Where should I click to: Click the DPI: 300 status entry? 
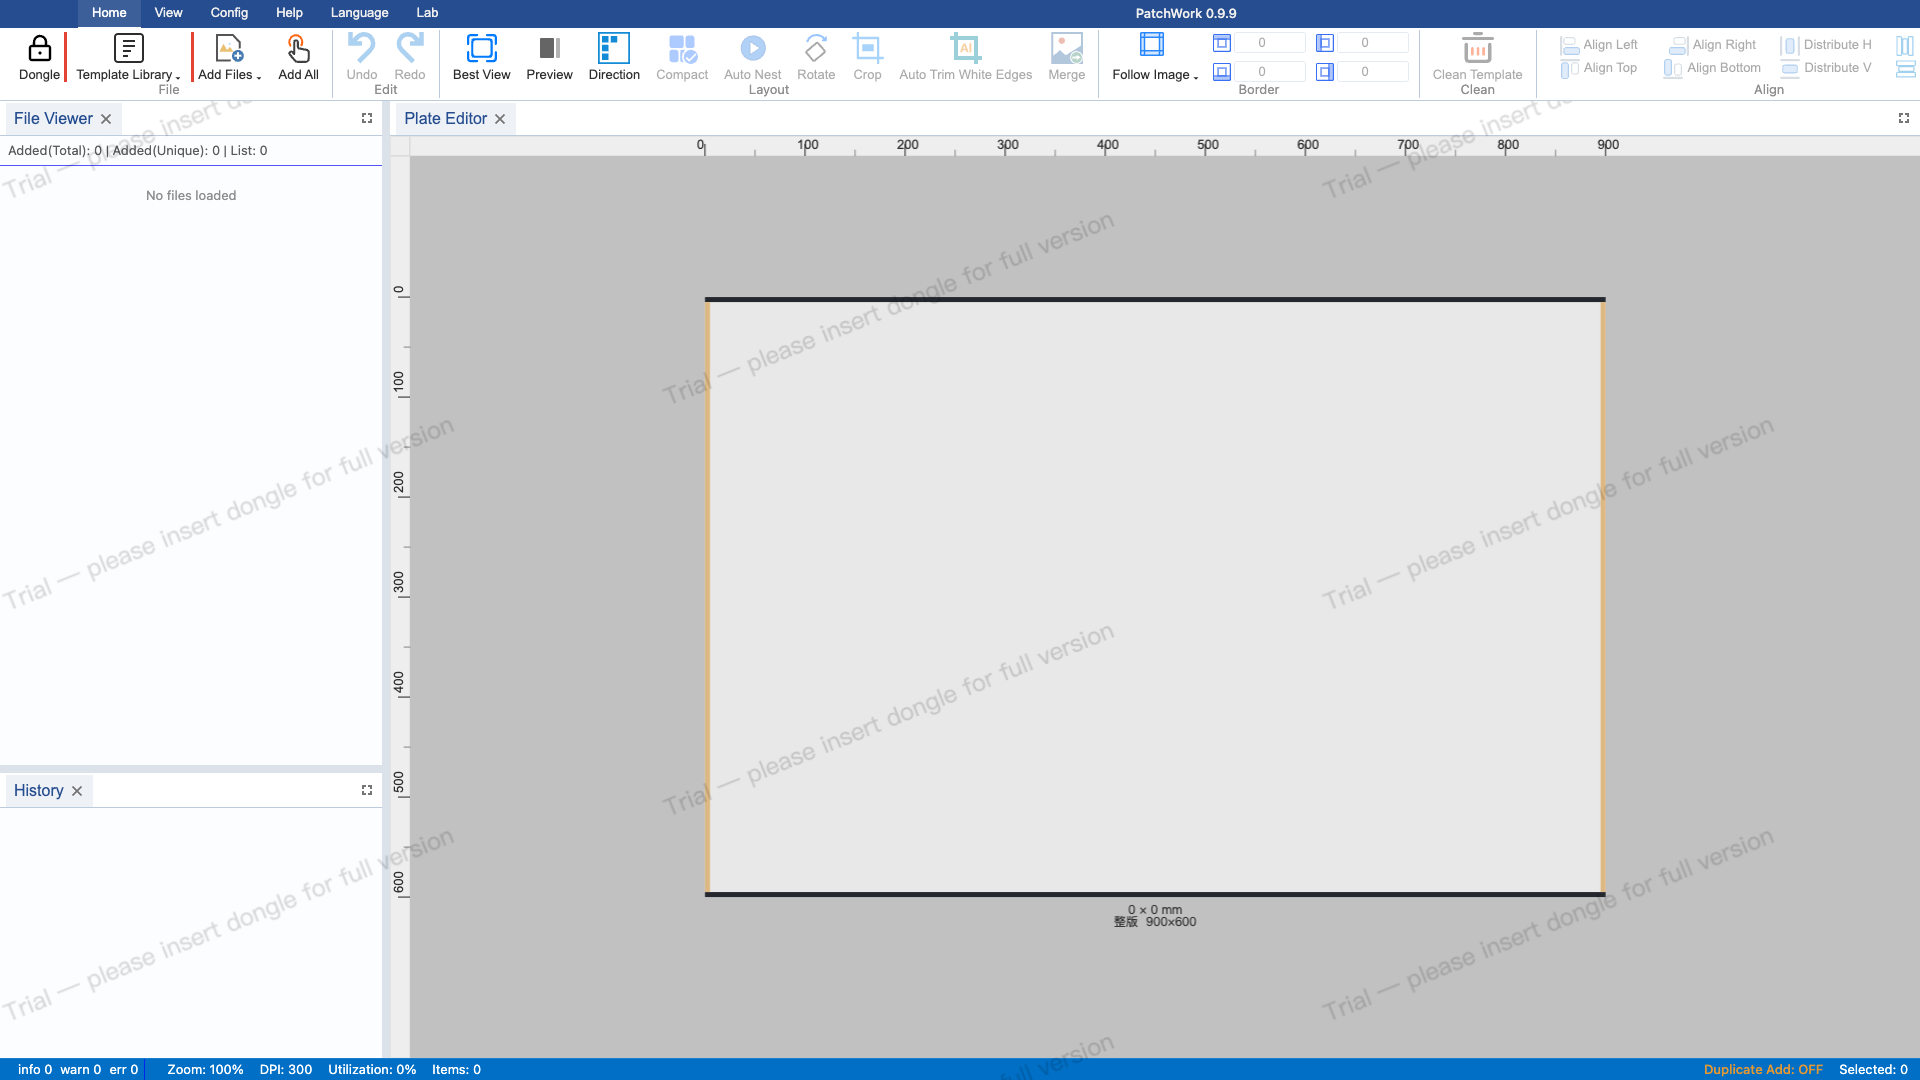pos(286,1069)
